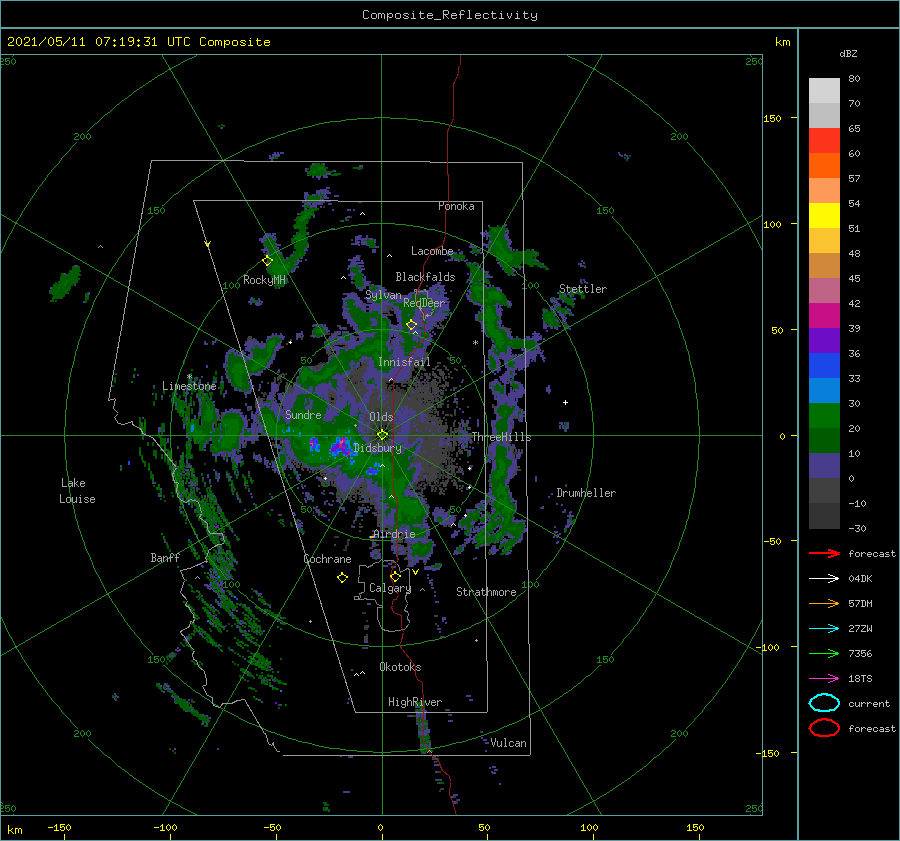
Task: Click the RockyMH label
Action: 264,280
